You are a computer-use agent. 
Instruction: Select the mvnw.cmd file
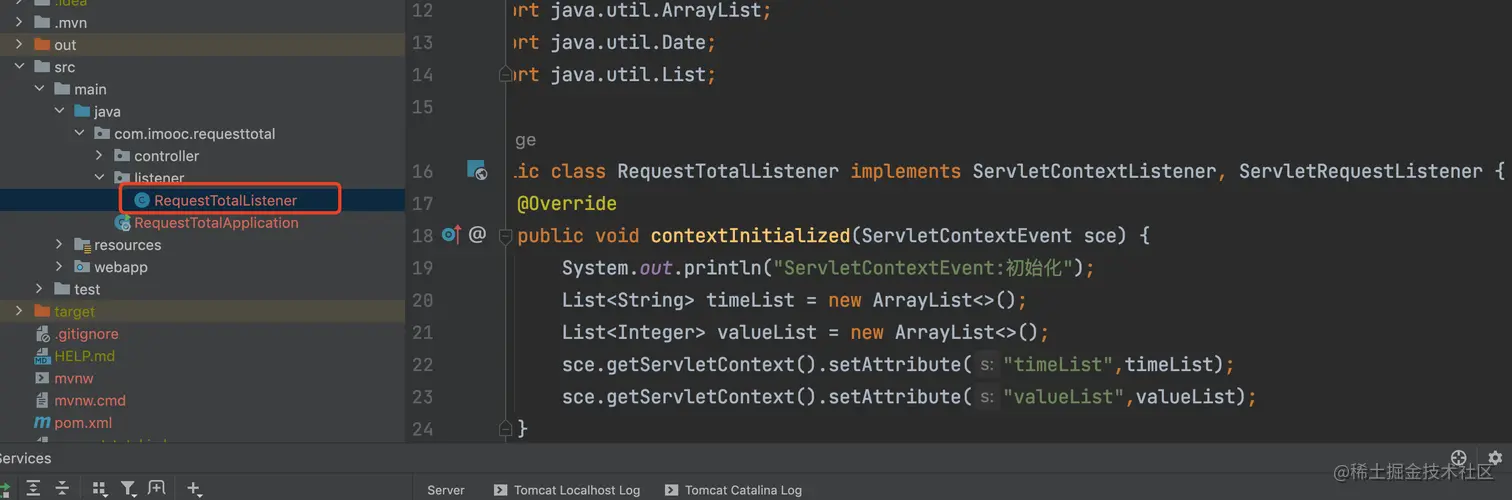90,400
